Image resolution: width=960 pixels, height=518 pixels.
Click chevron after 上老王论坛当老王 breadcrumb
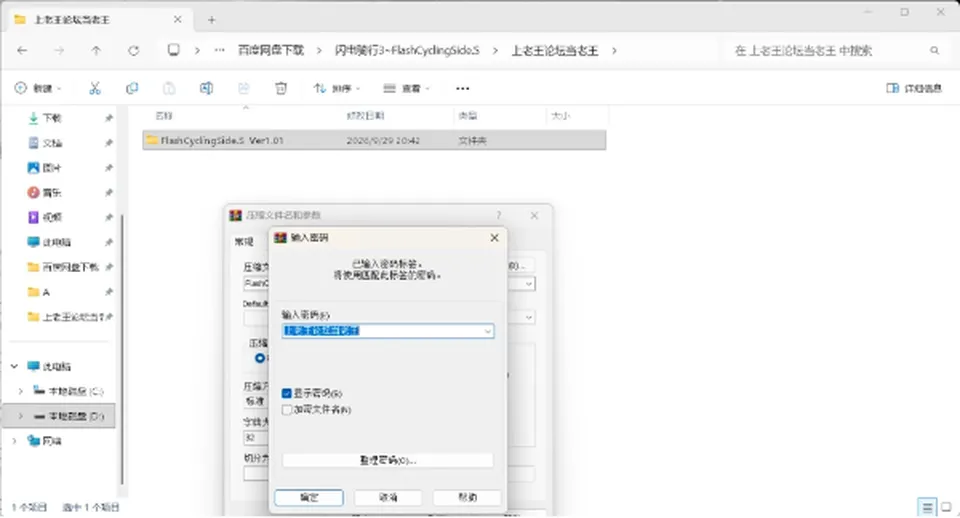pos(614,51)
